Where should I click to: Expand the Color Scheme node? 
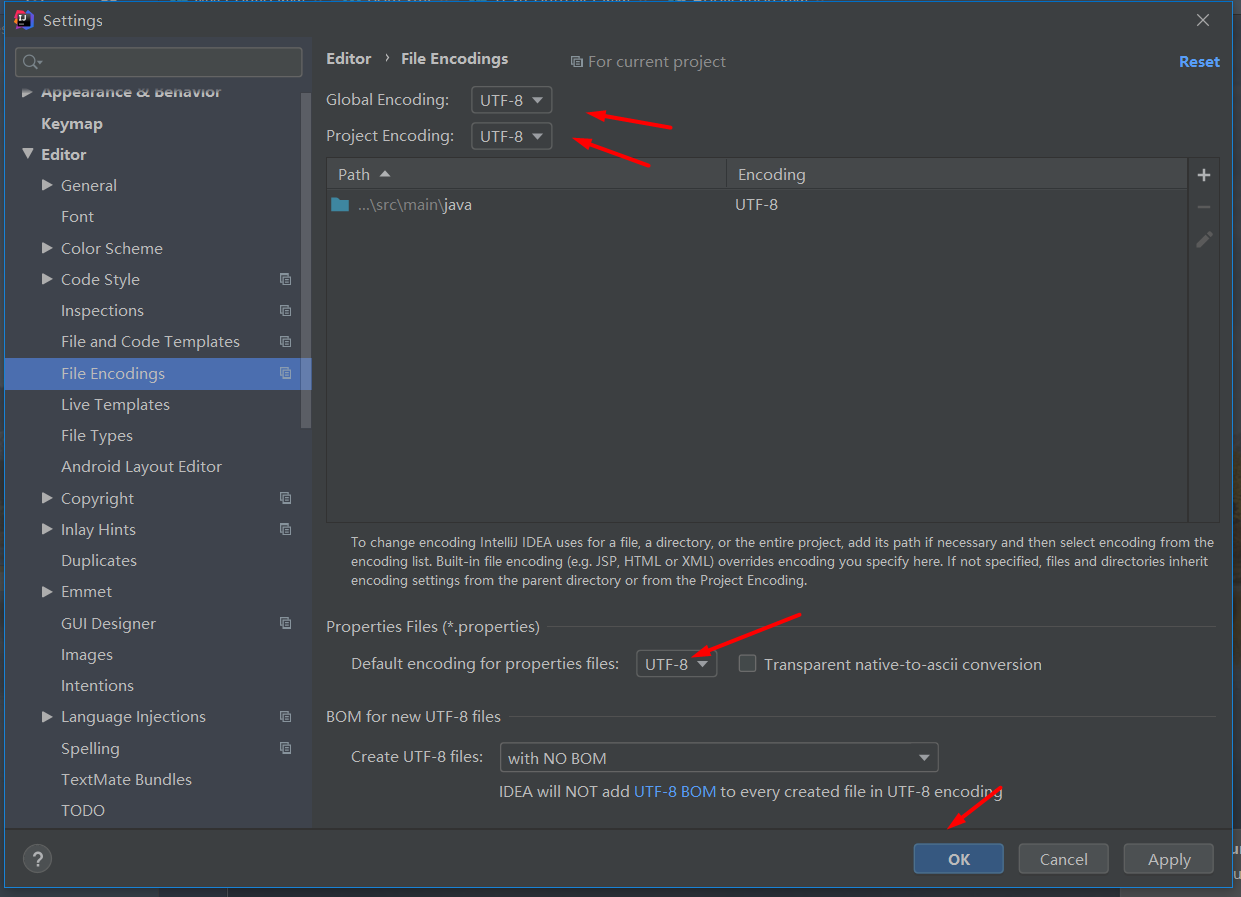coord(47,248)
